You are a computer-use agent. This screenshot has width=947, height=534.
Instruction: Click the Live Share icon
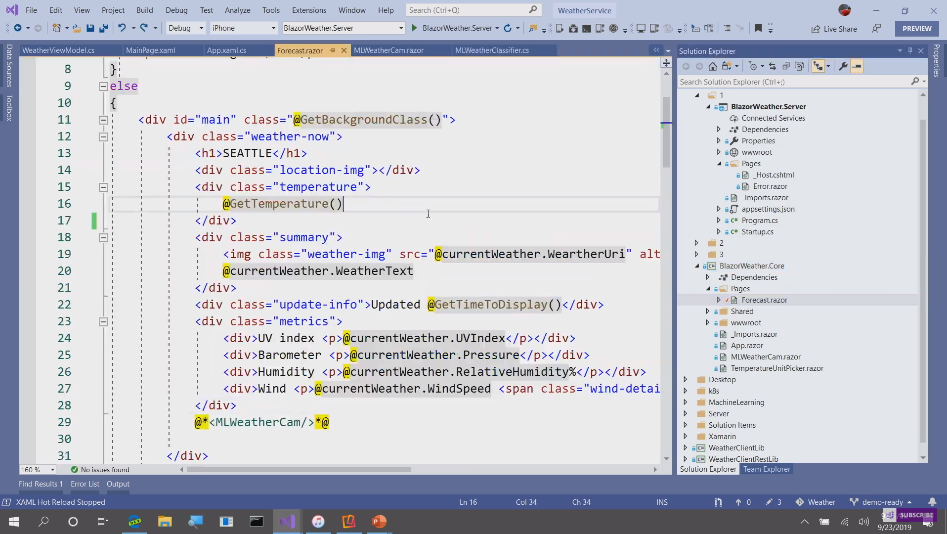coord(816,29)
